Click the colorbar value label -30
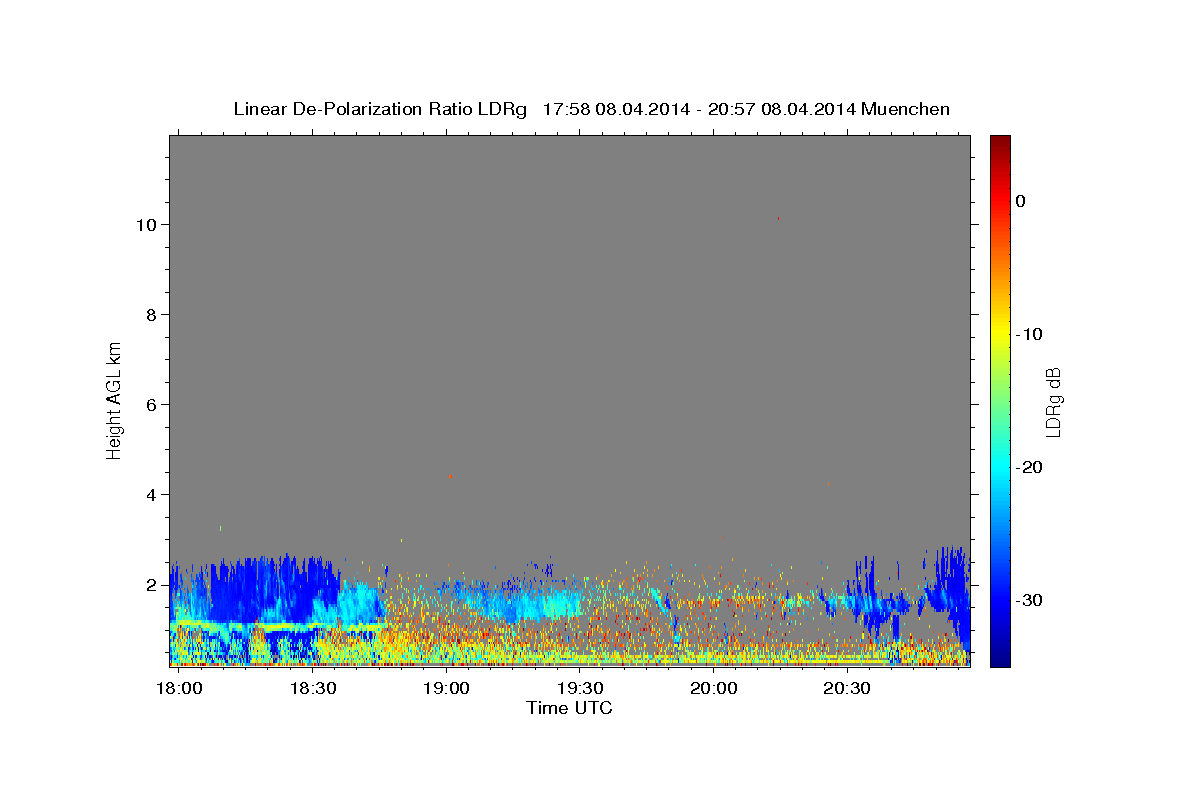This screenshot has height=800, width=1200. tap(1027, 600)
